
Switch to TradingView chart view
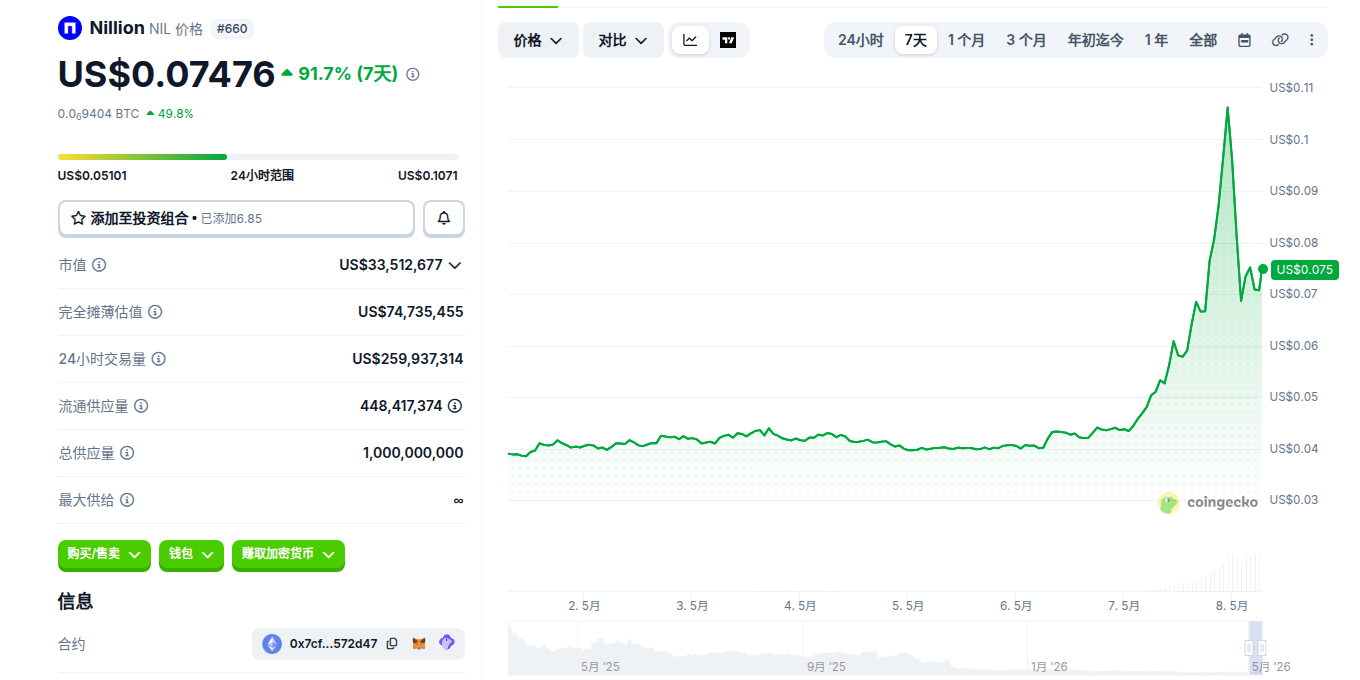click(728, 40)
